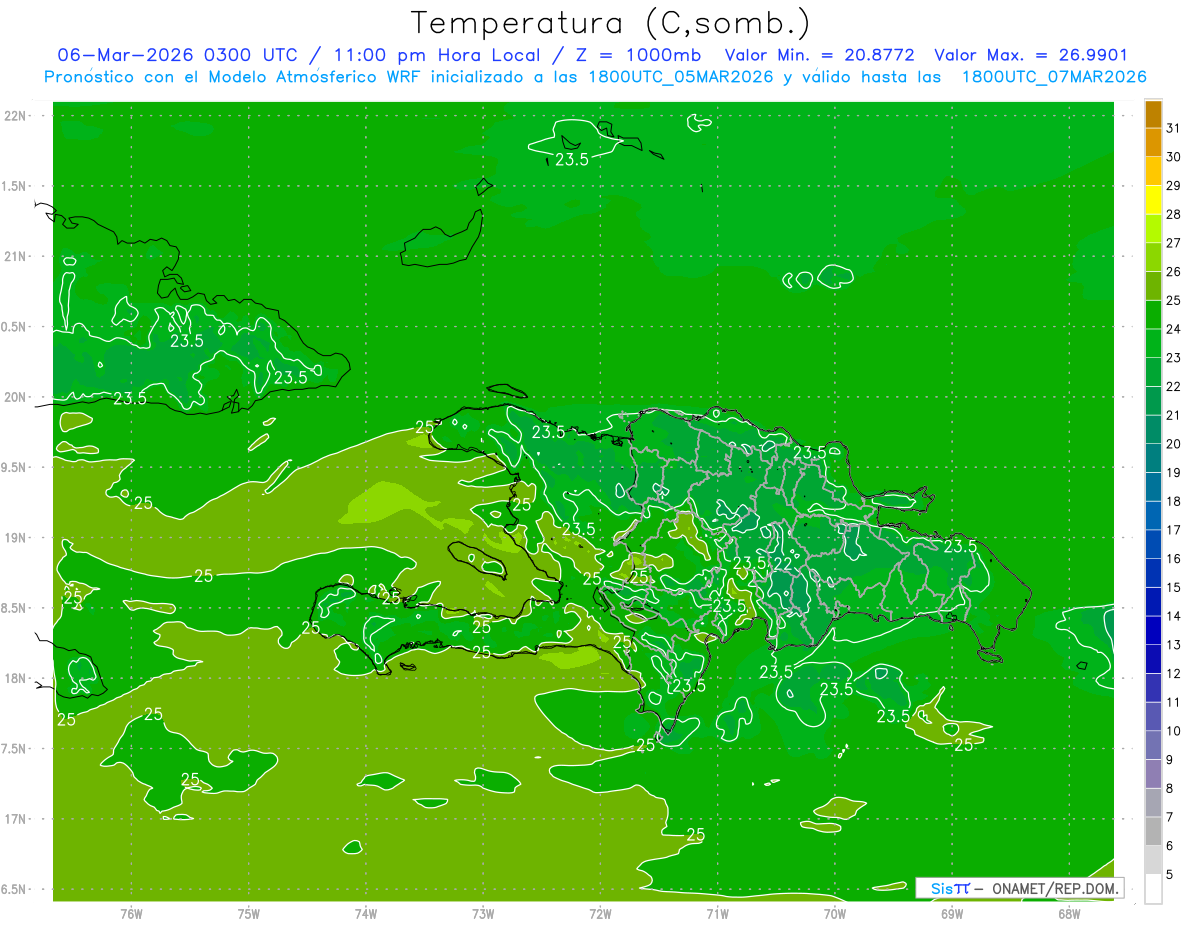Click value 28 on the color scale
The width and height of the screenshot is (1200, 927).
tap(1173, 214)
